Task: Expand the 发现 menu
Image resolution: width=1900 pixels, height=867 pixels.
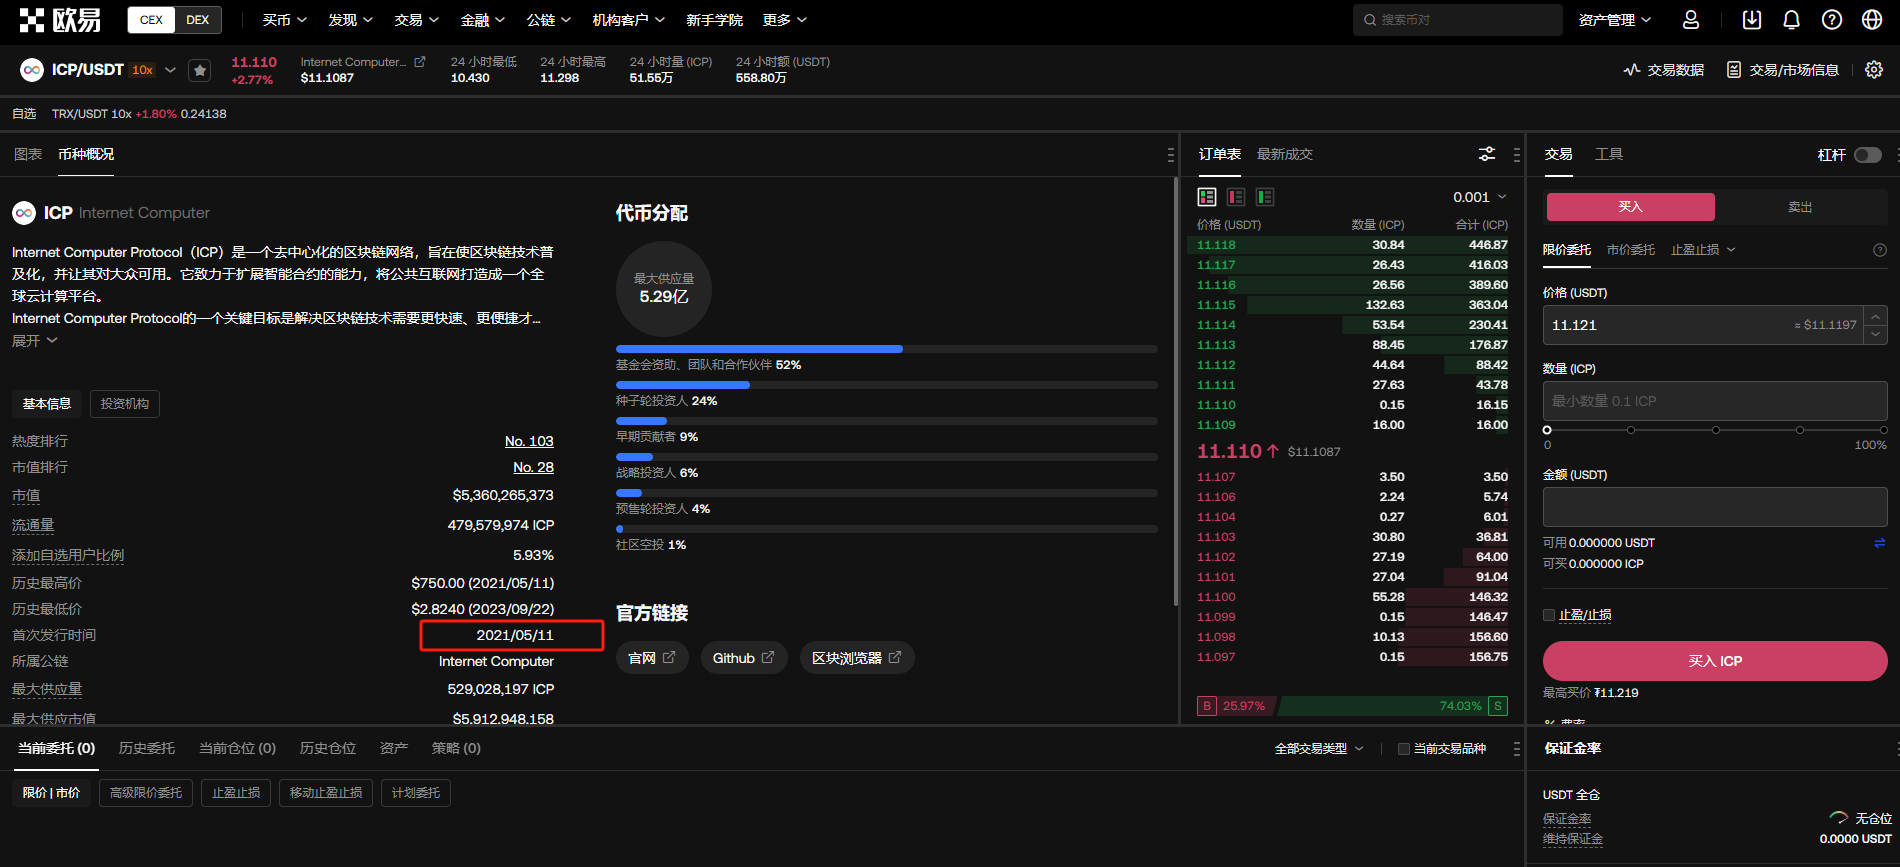Action: tap(351, 20)
